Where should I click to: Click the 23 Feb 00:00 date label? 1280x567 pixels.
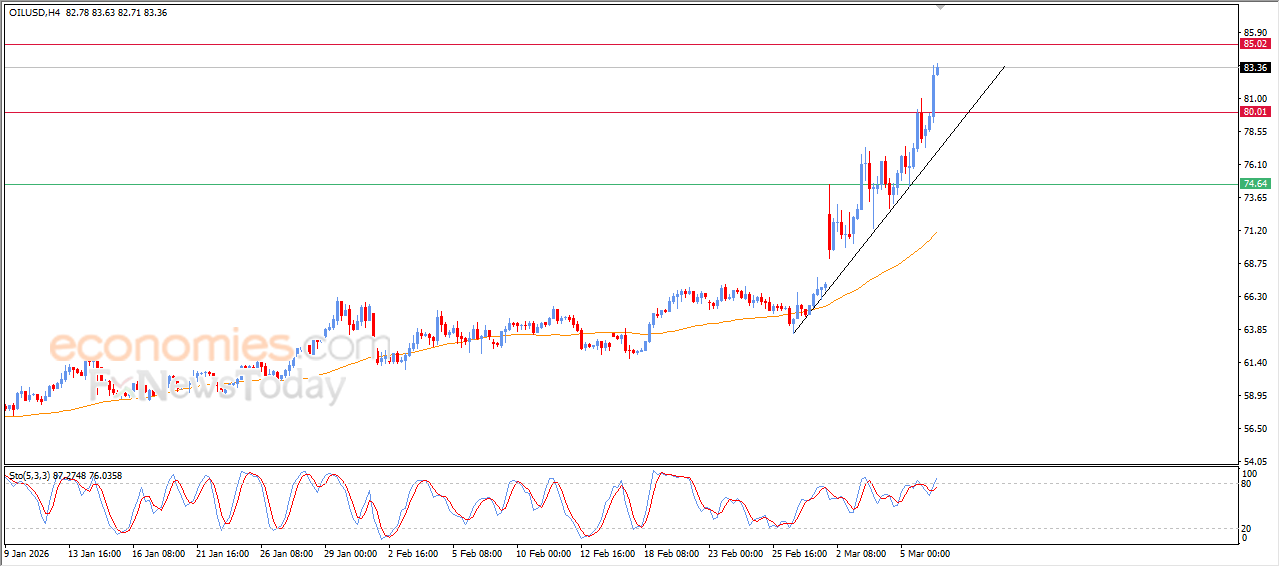[735, 552]
